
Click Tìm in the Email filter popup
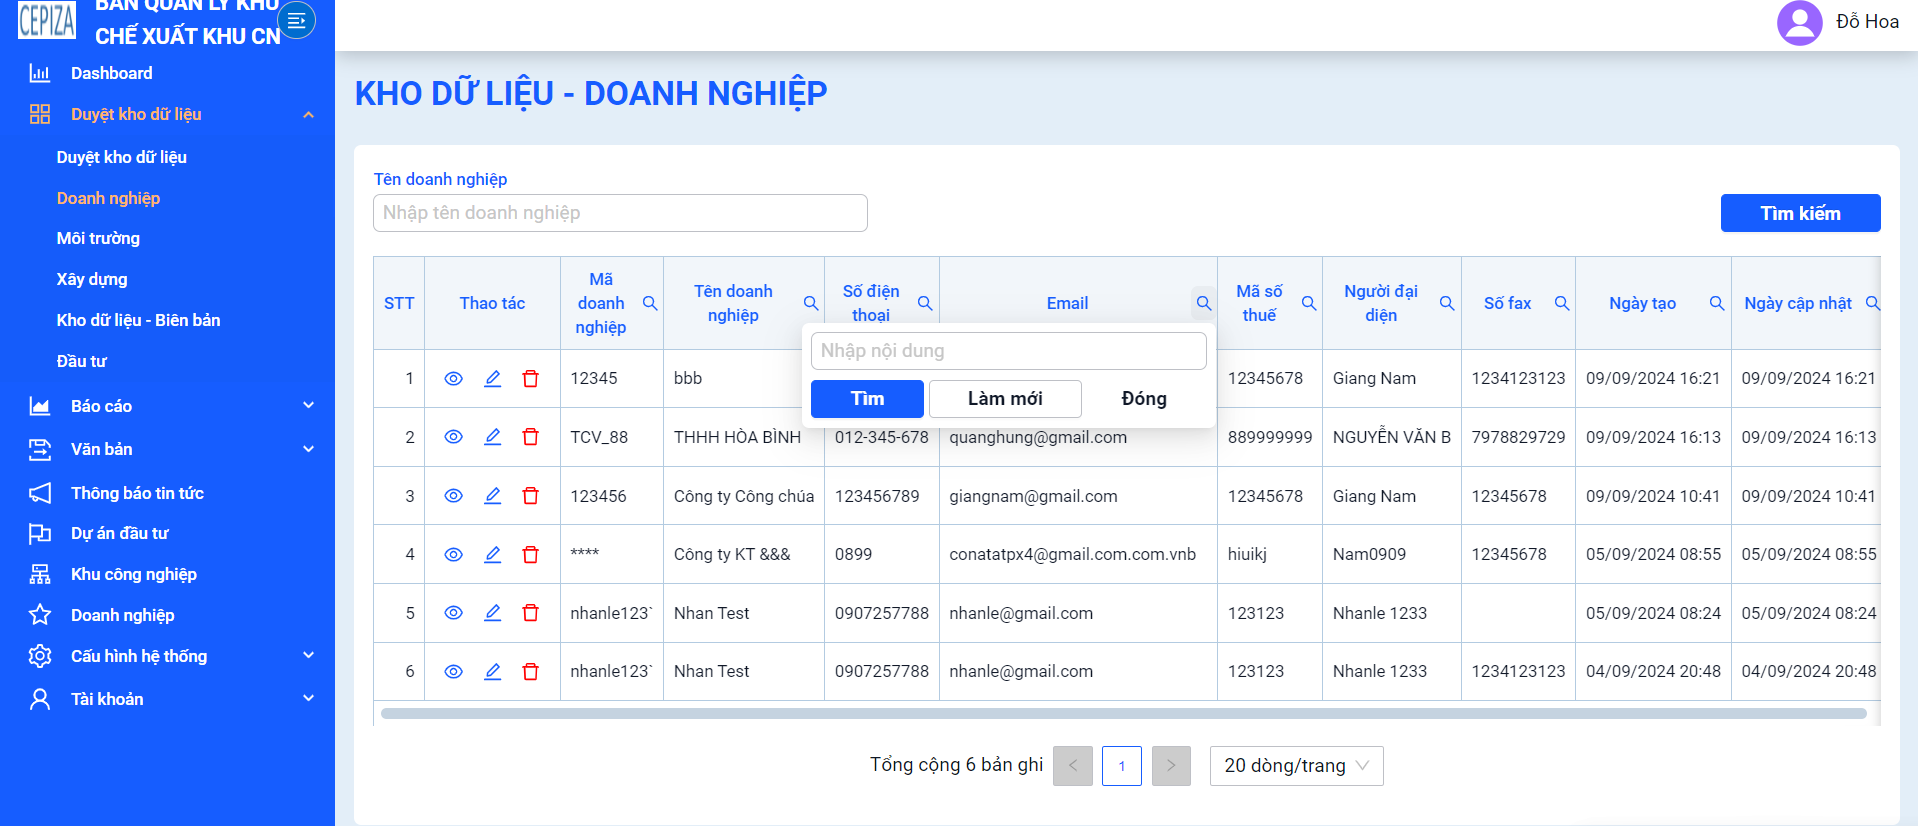[867, 399]
